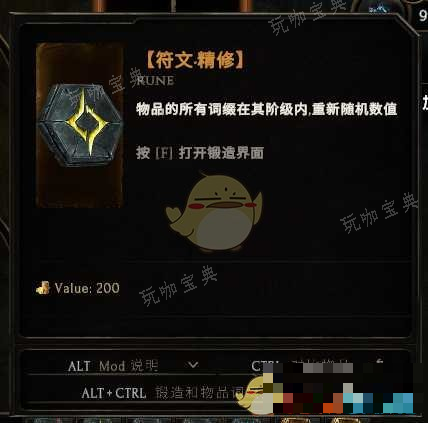The width and height of the screenshot is (428, 423).
Task: Click the brown item portrait background panel
Action: click(80, 125)
